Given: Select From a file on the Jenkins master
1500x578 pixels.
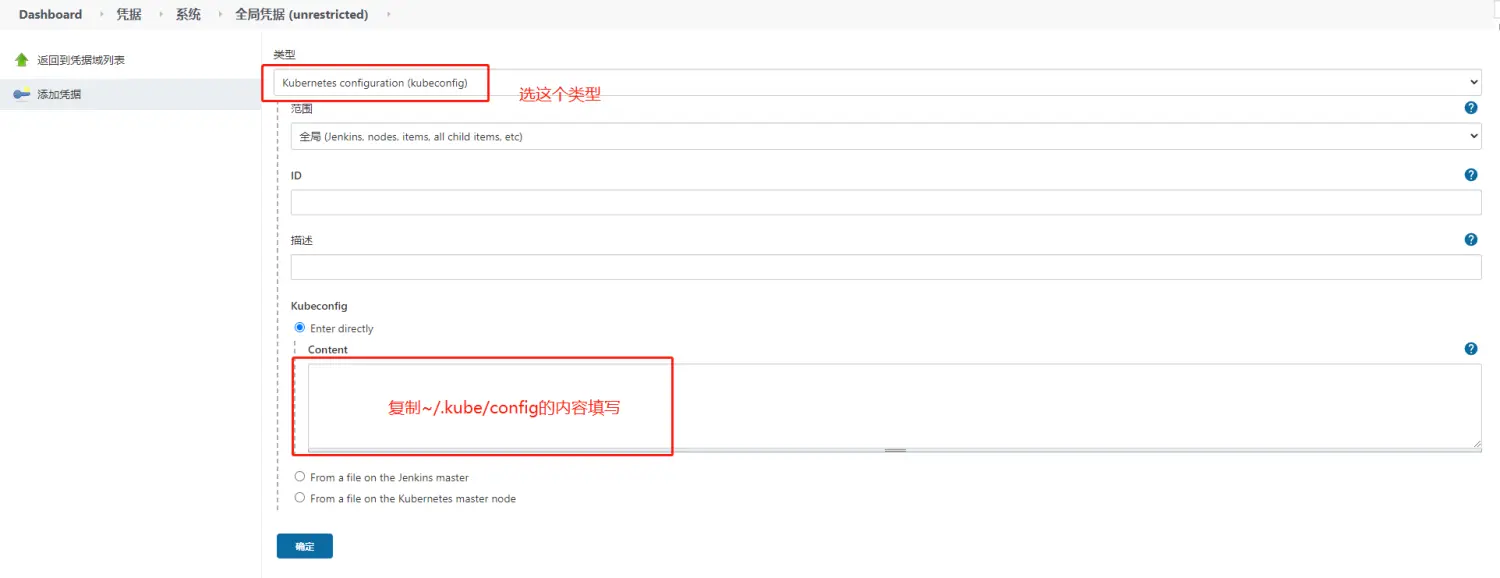Looking at the screenshot, I should click(299, 477).
